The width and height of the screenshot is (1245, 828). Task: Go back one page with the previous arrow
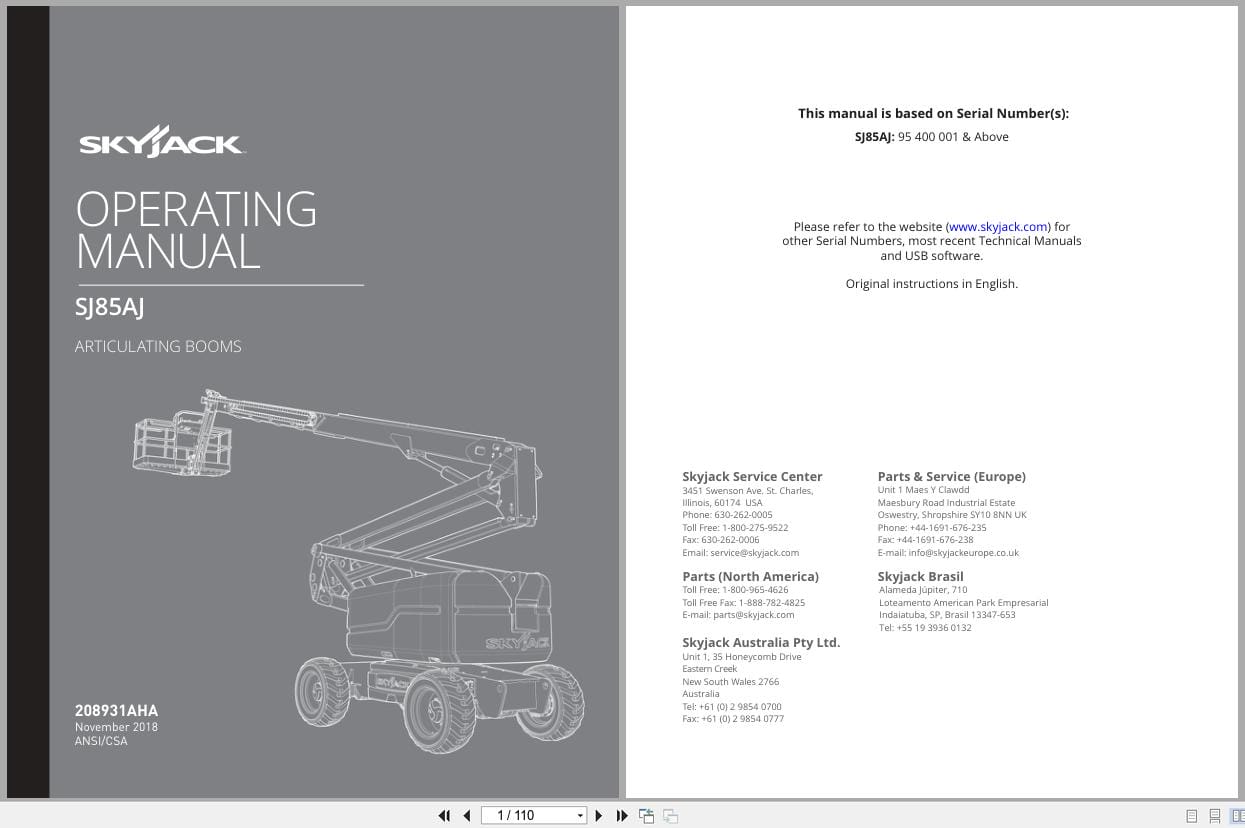tap(467, 815)
